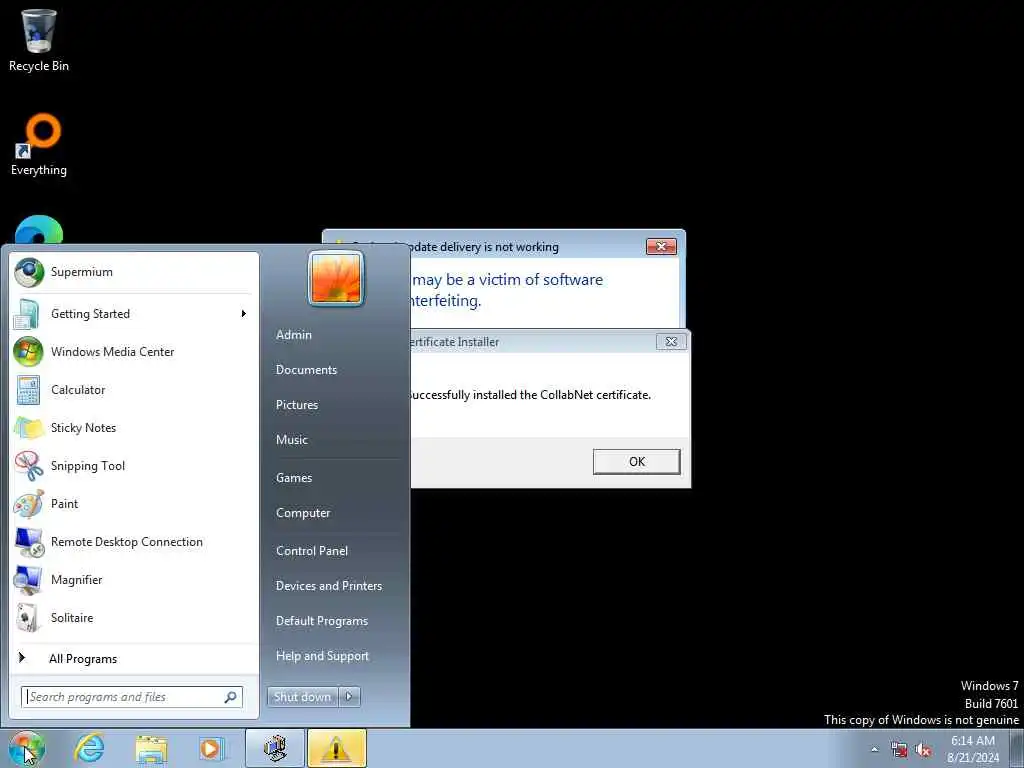Screen dimensions: 1024x768
Task: Click the search magnifier icon
Action: click(x=230, y=697)
